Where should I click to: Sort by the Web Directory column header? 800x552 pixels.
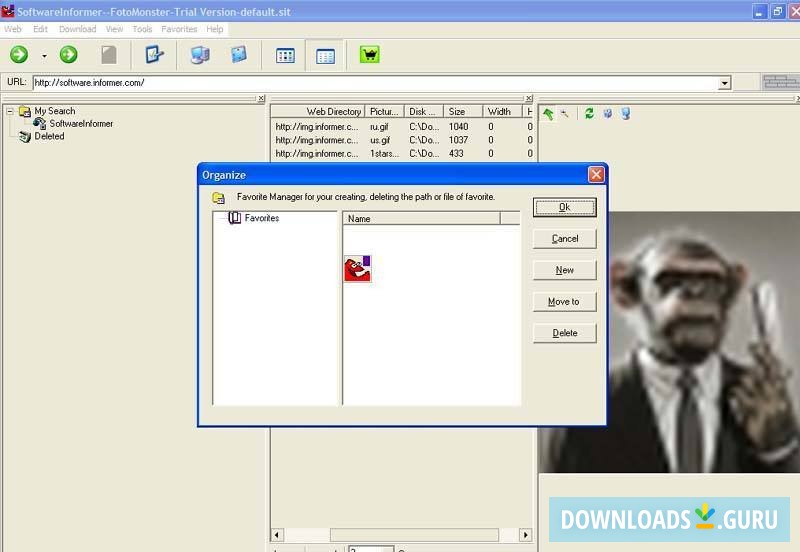tap(317, 111)
